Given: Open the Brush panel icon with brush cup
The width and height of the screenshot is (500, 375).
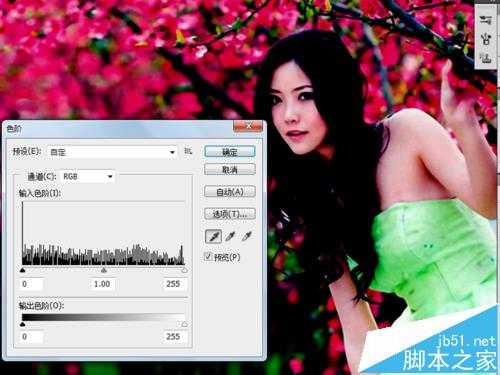Looking at the screenshot, I should (x=486, y=40).
